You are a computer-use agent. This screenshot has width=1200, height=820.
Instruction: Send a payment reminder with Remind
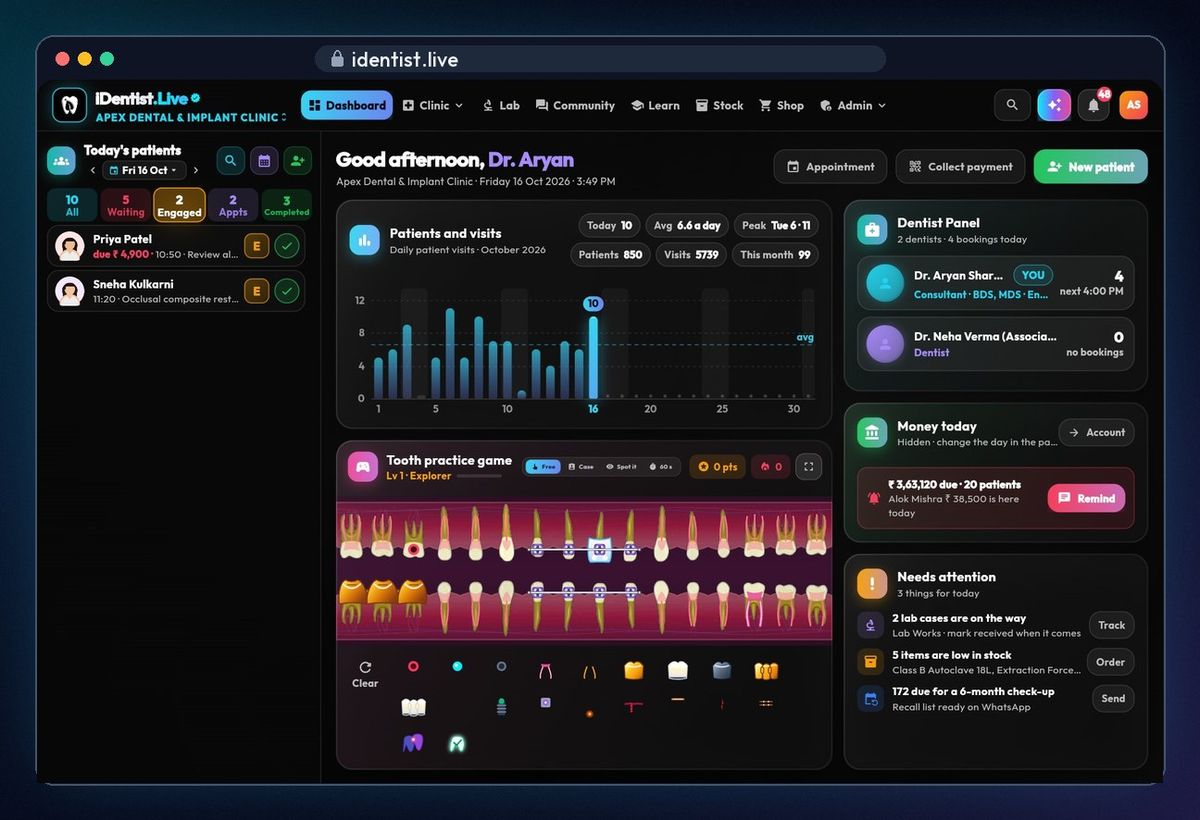tap(1086, 498)
